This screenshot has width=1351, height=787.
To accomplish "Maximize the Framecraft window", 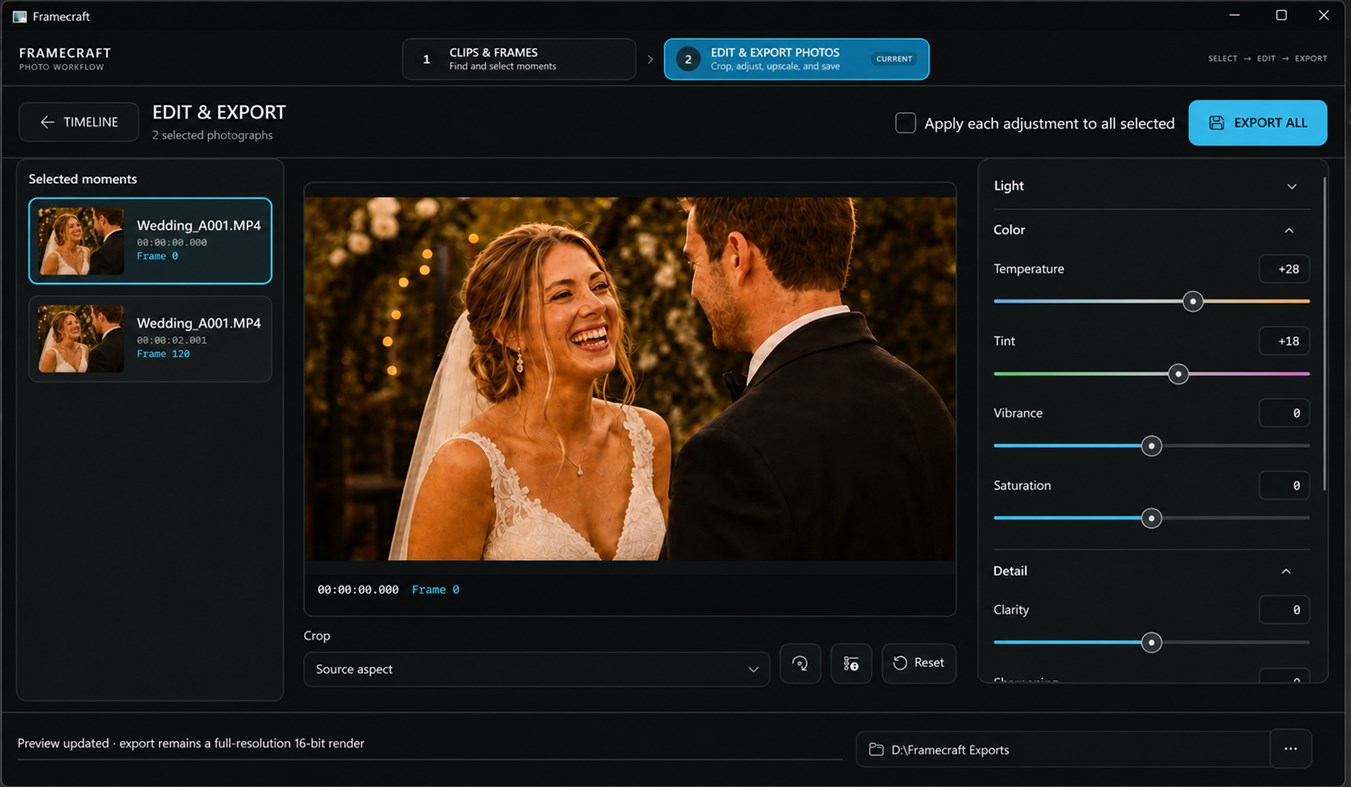I will [1281, 15].
